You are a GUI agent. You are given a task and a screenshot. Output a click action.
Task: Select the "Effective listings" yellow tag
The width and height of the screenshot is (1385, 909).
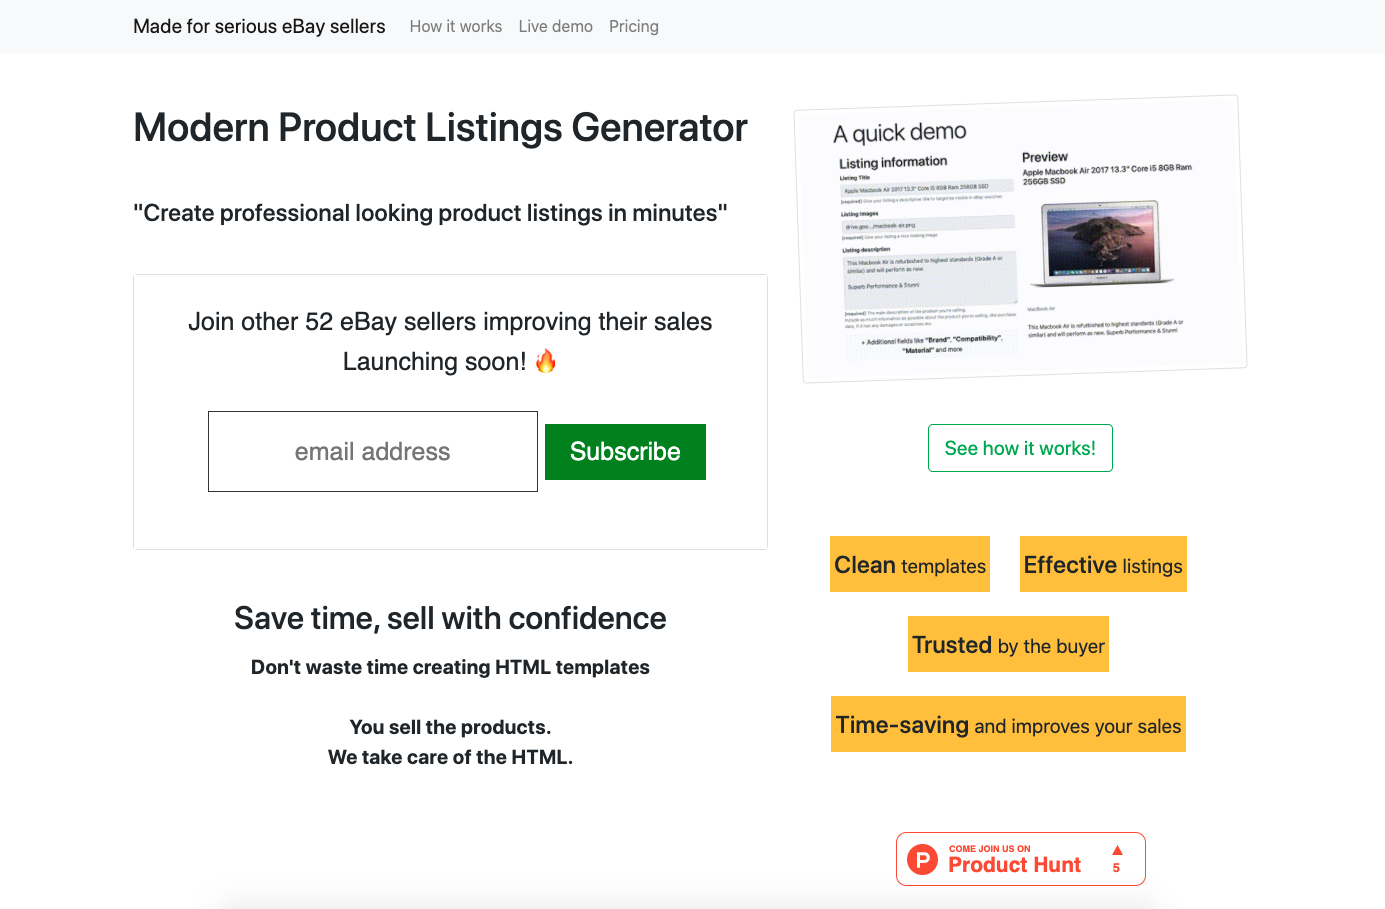(1102, 564)
